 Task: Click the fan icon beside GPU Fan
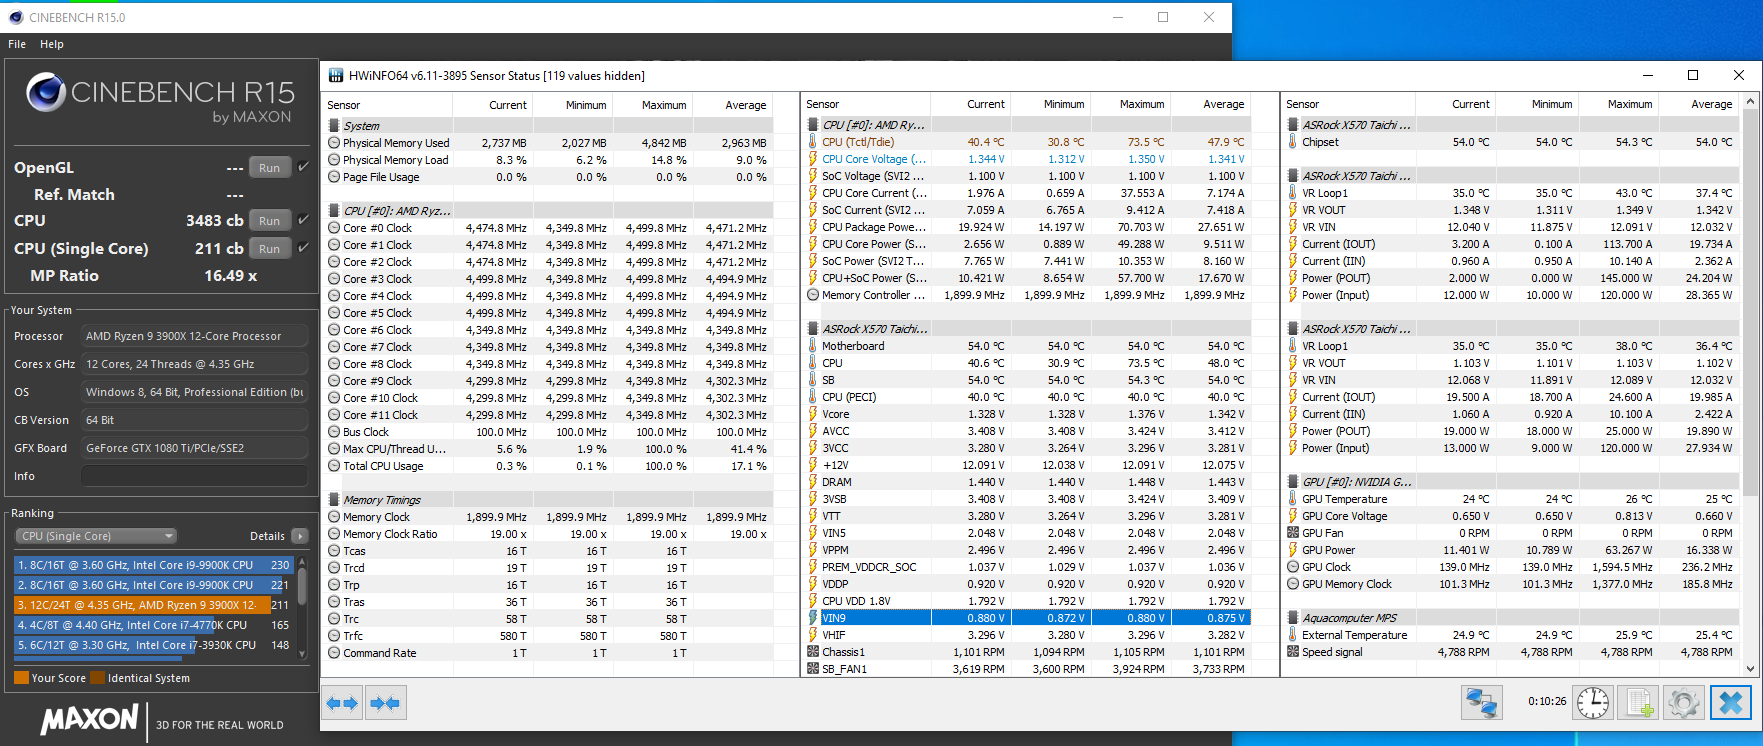(1293, 533)
